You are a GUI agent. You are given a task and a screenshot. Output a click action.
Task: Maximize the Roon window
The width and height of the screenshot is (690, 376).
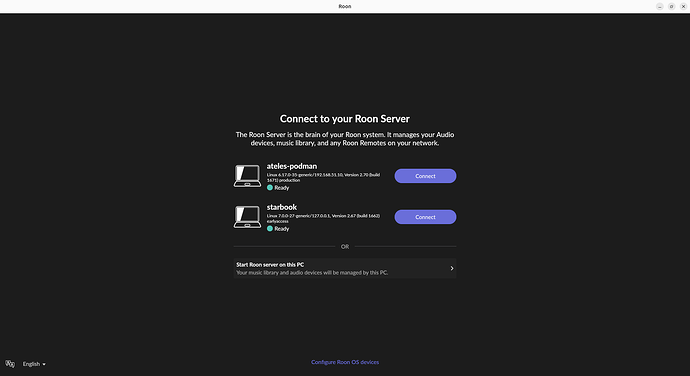pyautogui.click(x=672, y=6)
